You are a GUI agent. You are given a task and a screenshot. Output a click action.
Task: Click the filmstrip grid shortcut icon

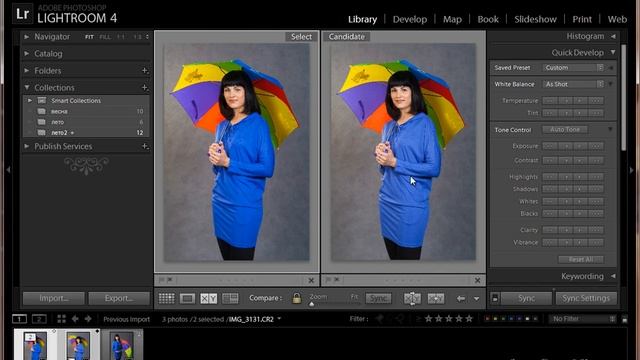click(x=61, y=319)
